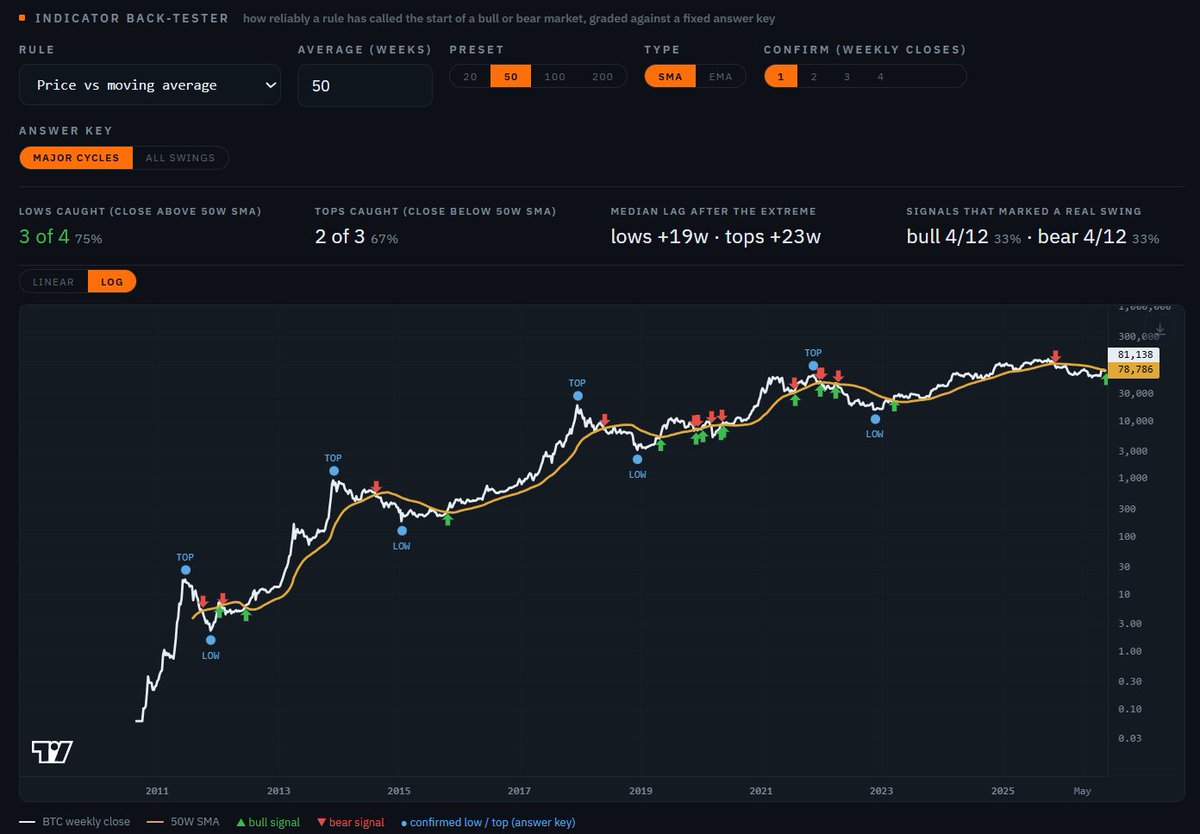Click the 'bull 4/12' signals statistic
Image resolution: width=1200 pixels, height=834 pixels.
point(949,238)
